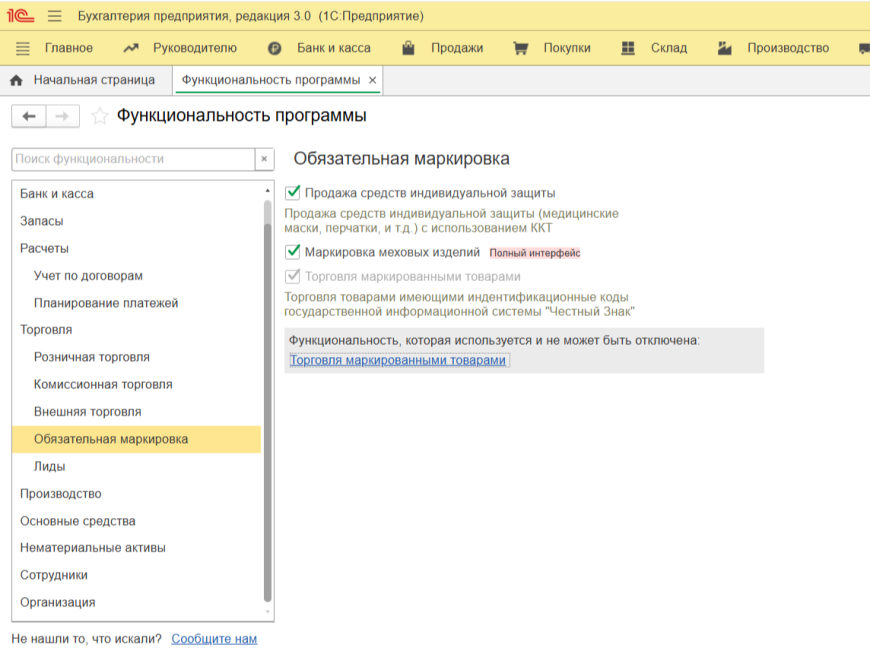Add page to favorites with star icon
Image resolution: width=870 pixels, height=657 pixels.
100,117
